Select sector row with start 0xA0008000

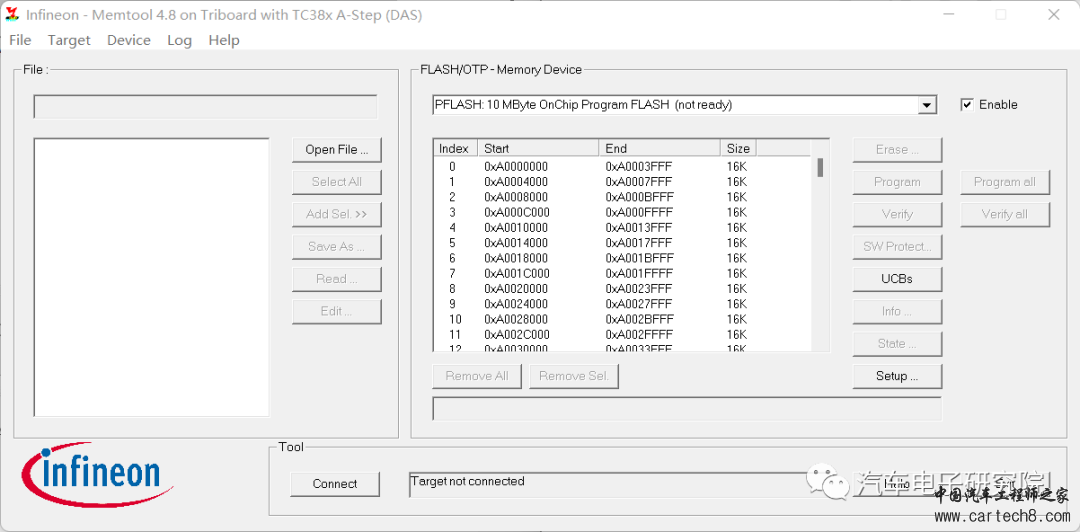click(622, 197)
